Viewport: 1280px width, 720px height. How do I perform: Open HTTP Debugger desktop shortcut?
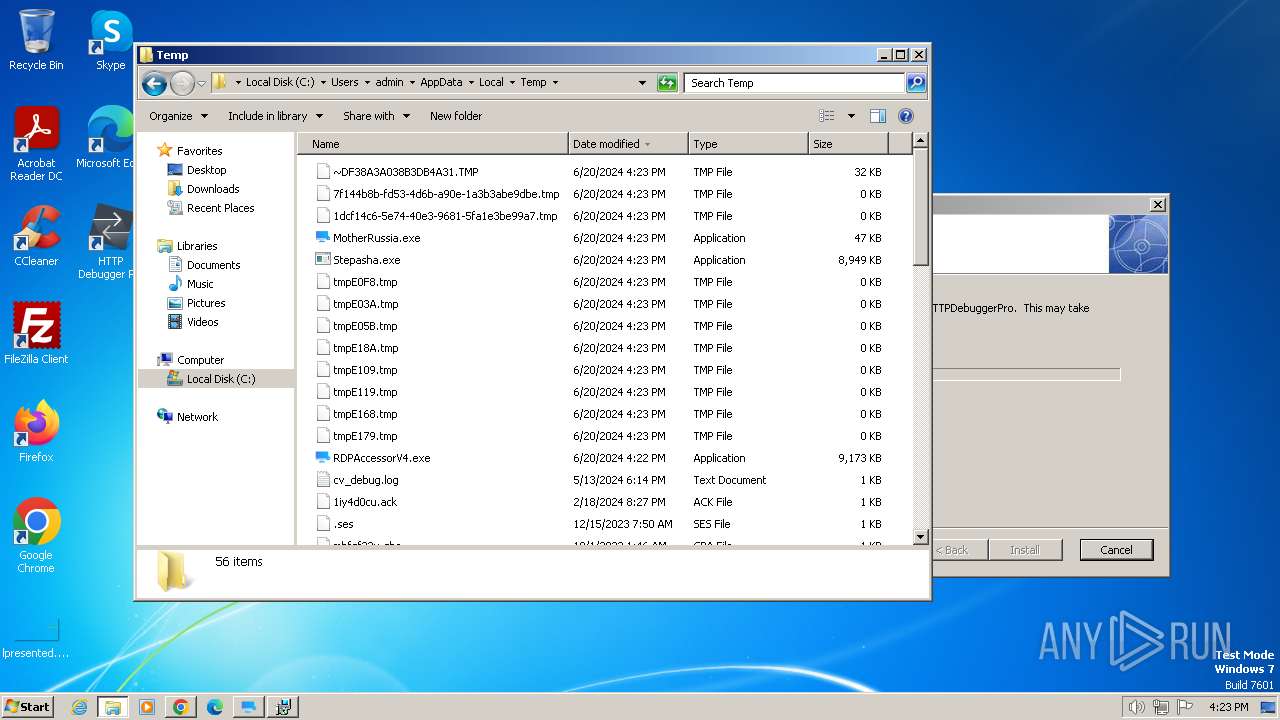click(110, 242)
